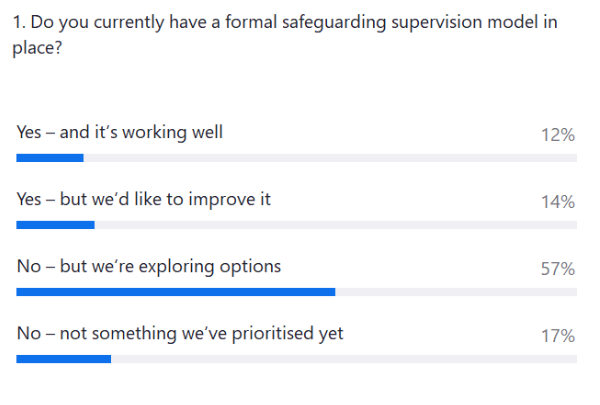The image size is (600, 405).
Task: Click the grey track of the 'working well' bar
Action: coord(330,158)
